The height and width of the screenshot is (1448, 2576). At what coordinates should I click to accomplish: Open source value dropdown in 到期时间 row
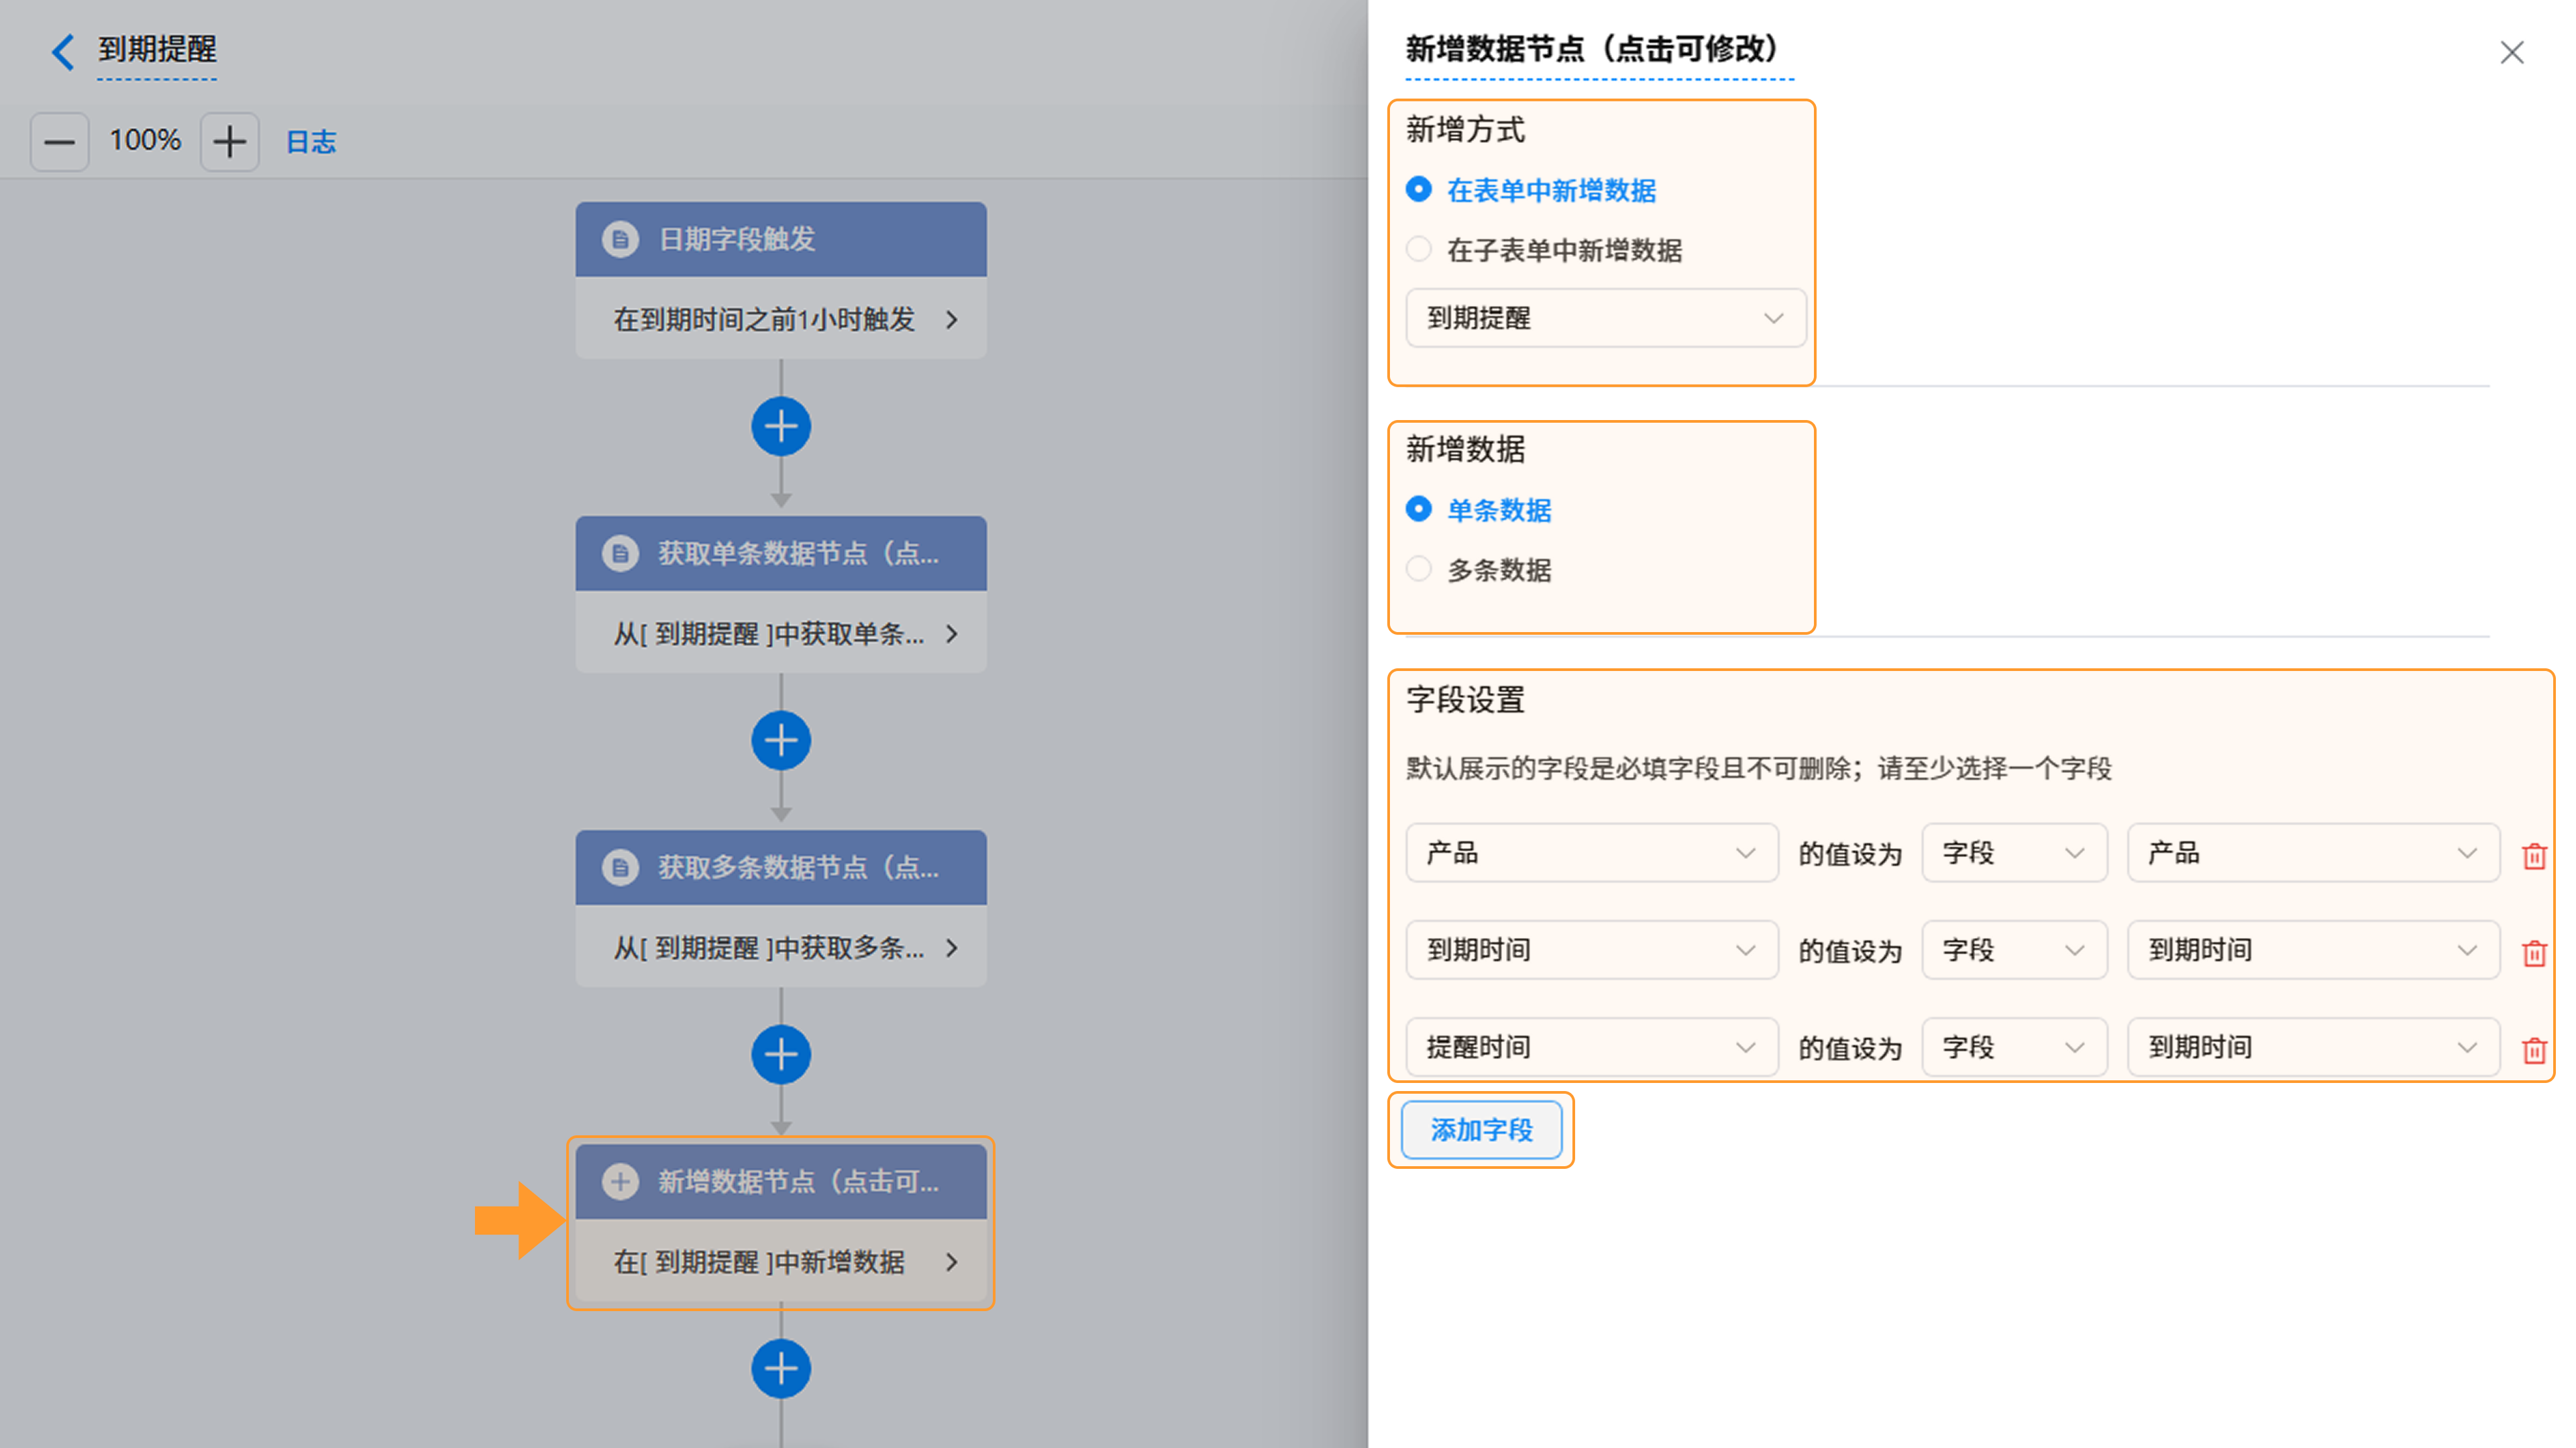tap(2313, 950)
